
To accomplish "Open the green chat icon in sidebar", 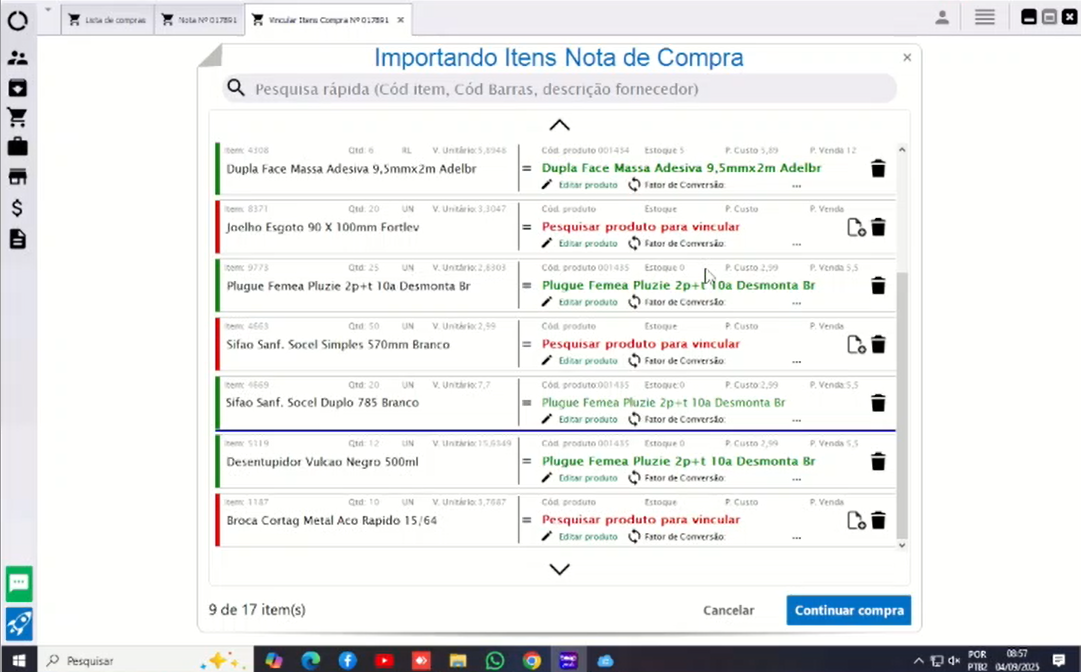I will 18,582.
